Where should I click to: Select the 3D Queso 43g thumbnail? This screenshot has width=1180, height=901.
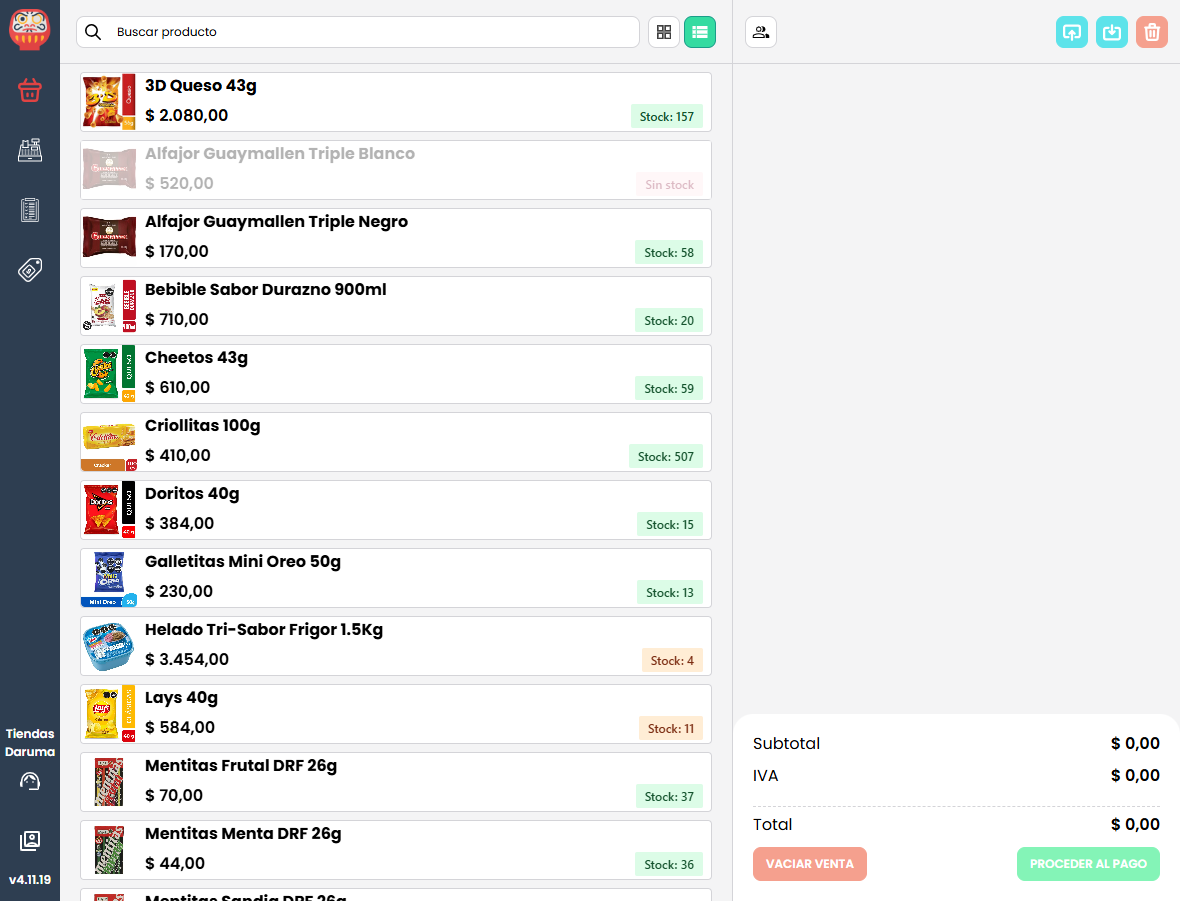[109, 102]
